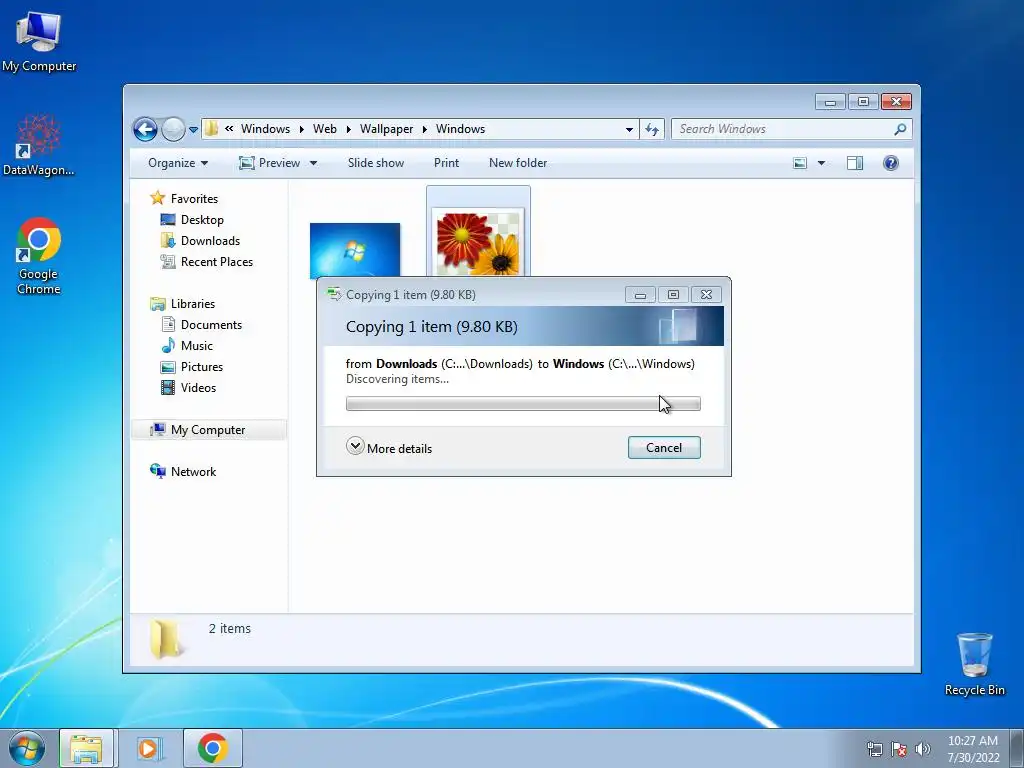
Task: Open the Windows Start button
Action: (x=27, y=748)
